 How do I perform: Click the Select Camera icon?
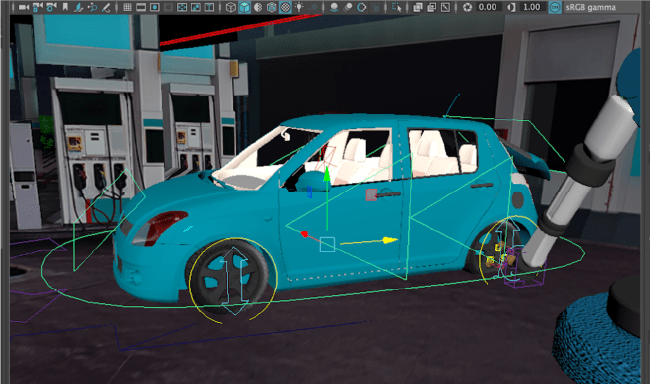click(x=24, y=7)
